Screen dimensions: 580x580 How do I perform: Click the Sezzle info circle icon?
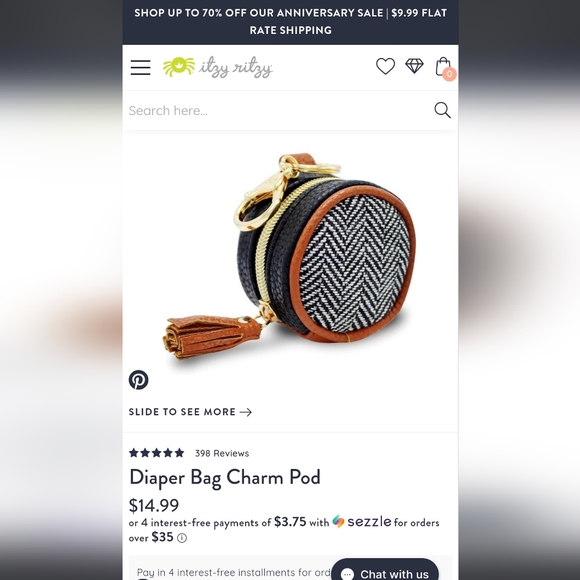click(182, 538)
